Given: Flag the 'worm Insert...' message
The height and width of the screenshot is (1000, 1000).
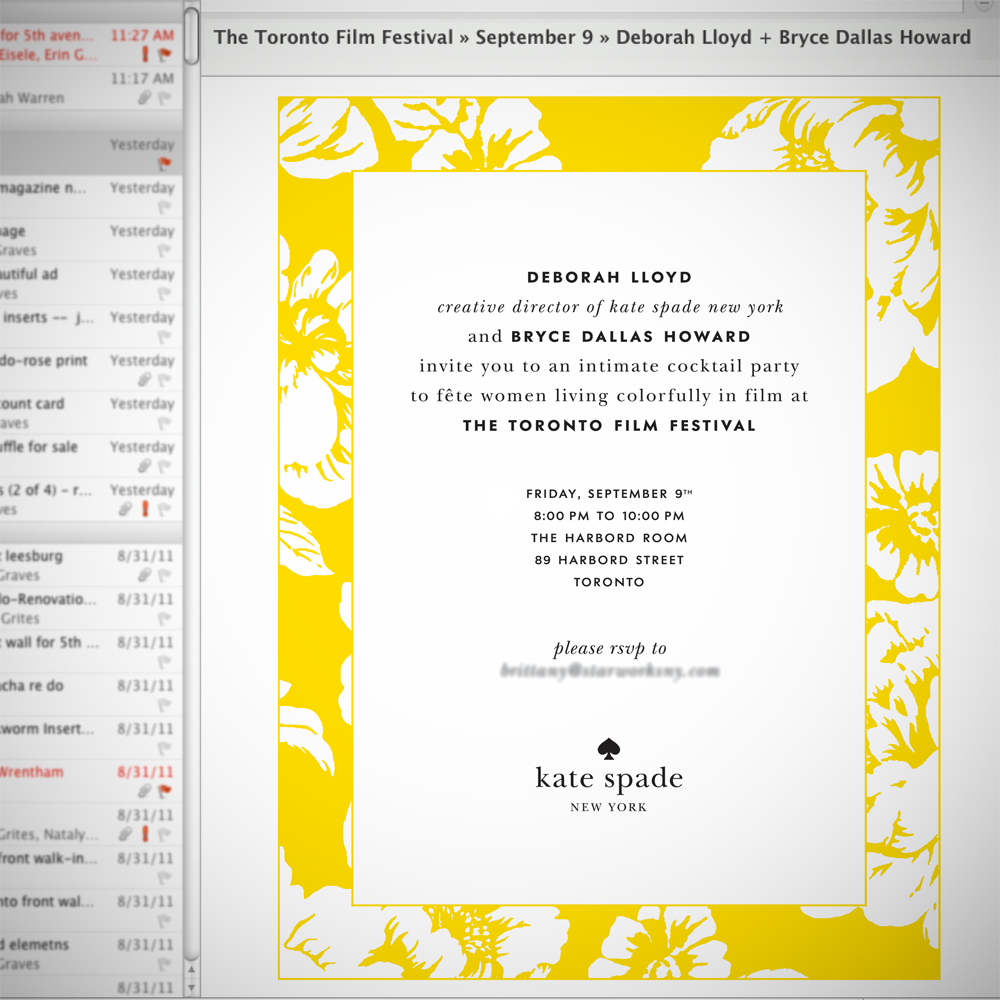Looking at the screenshot, I should (x=165, y=748).
